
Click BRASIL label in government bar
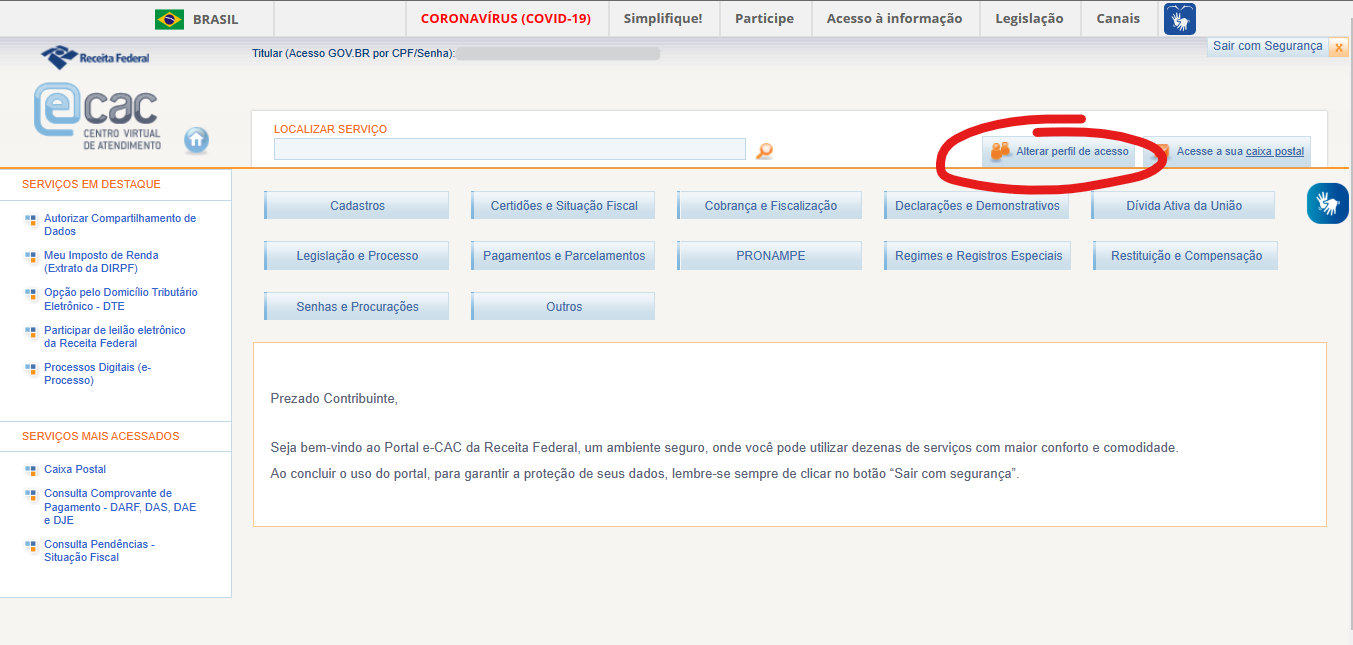click(x=215, y=19)
